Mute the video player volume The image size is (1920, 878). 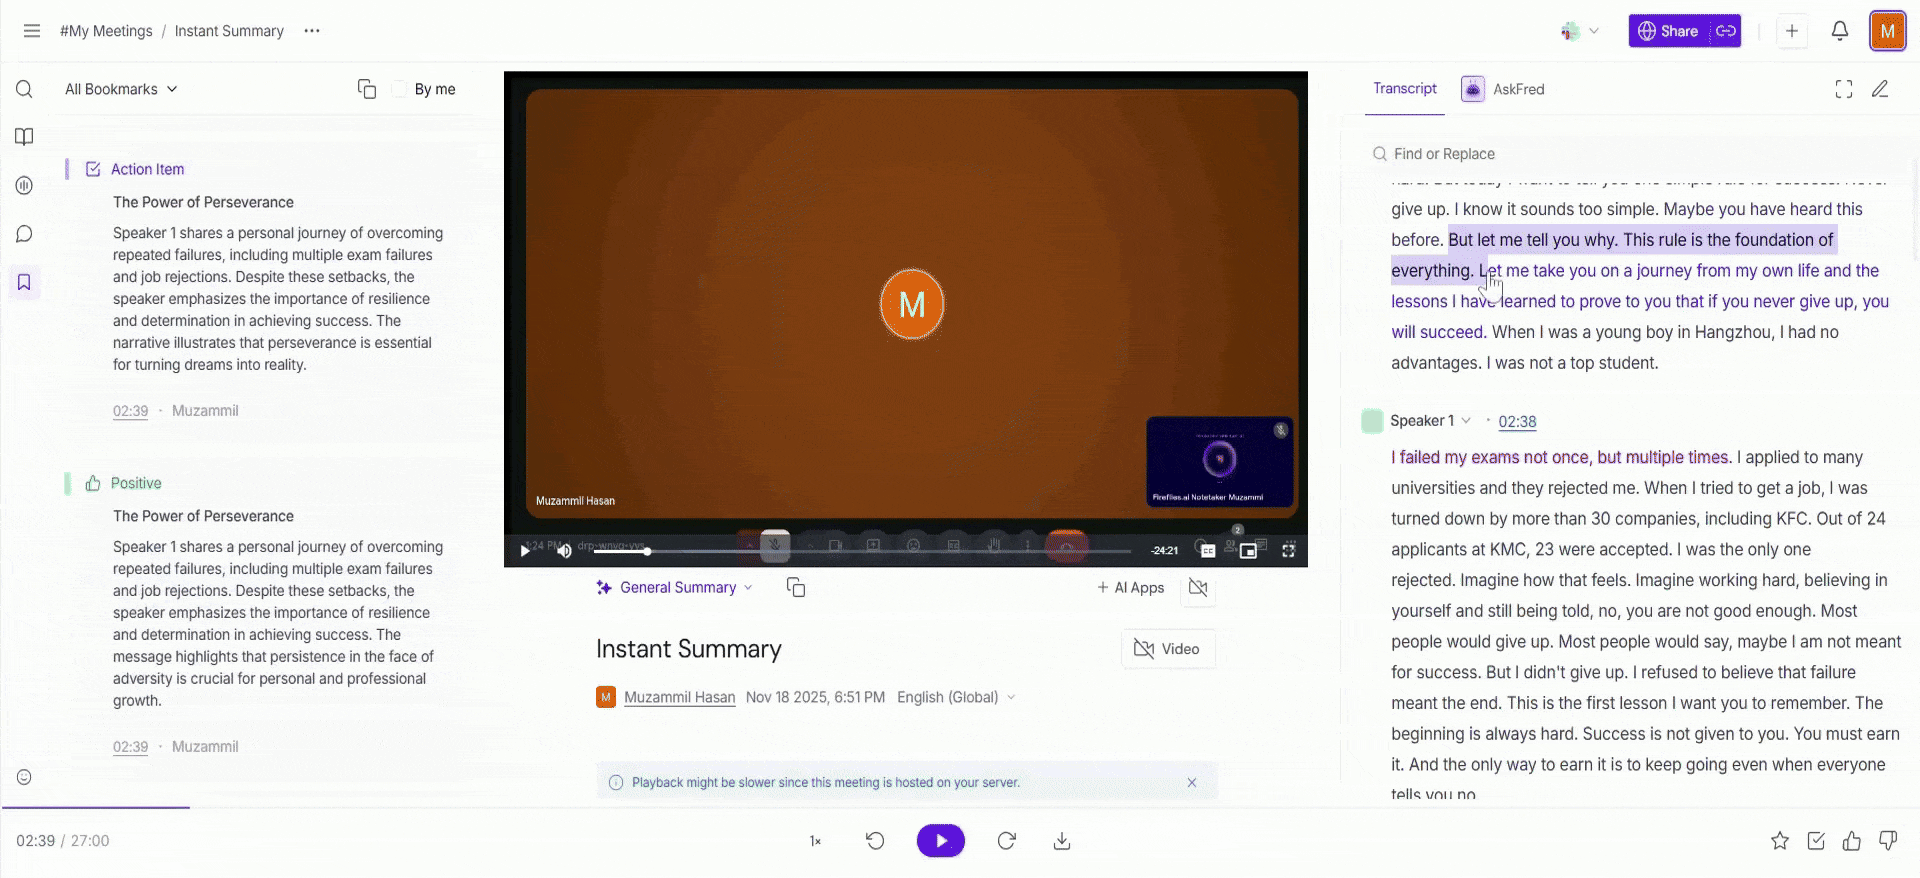pyautogui.click(x=564, y=550)
